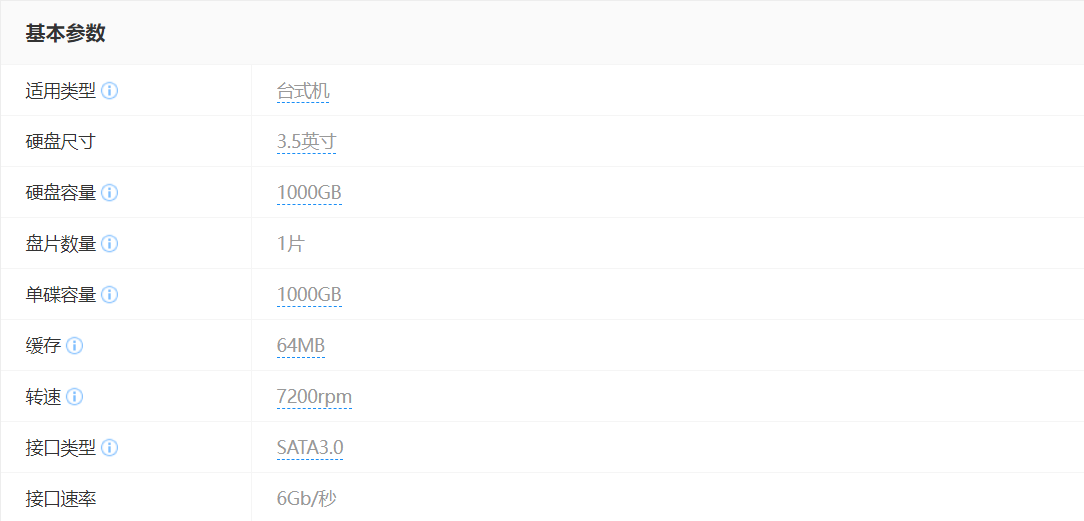This screenshot has width=1084, height=521.
Task: Open the 64MB cache link
Action: (301, 346)
